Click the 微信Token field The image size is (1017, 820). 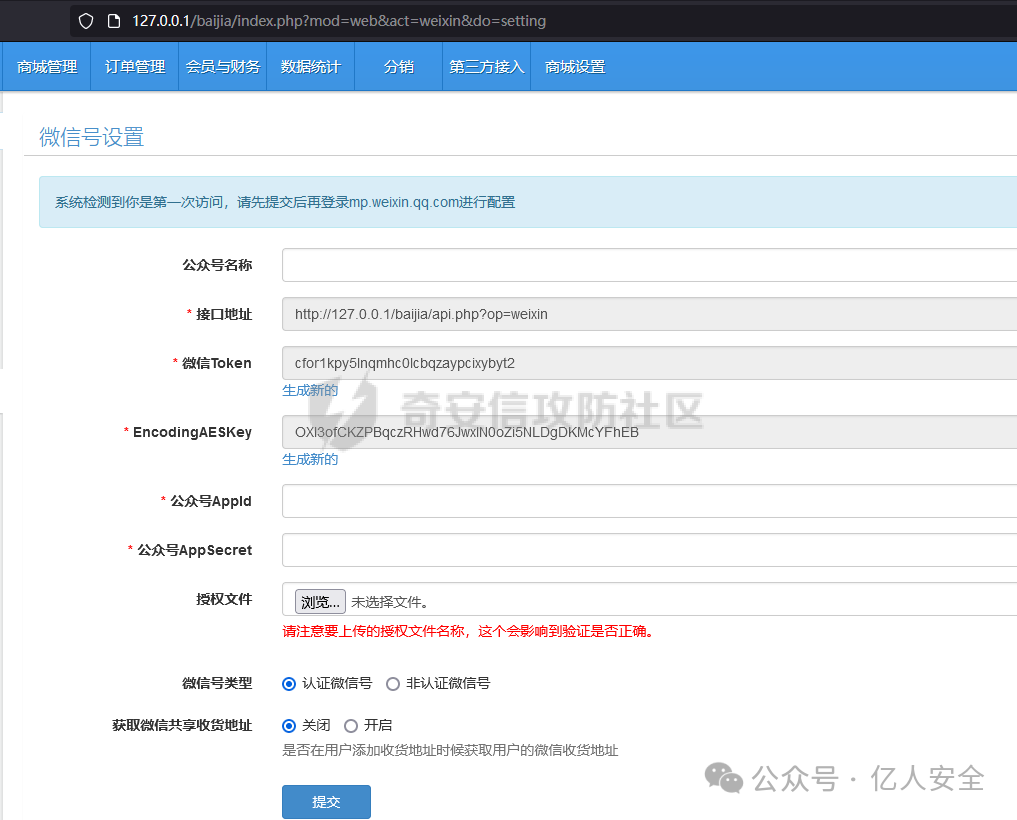tap(649, 363)
